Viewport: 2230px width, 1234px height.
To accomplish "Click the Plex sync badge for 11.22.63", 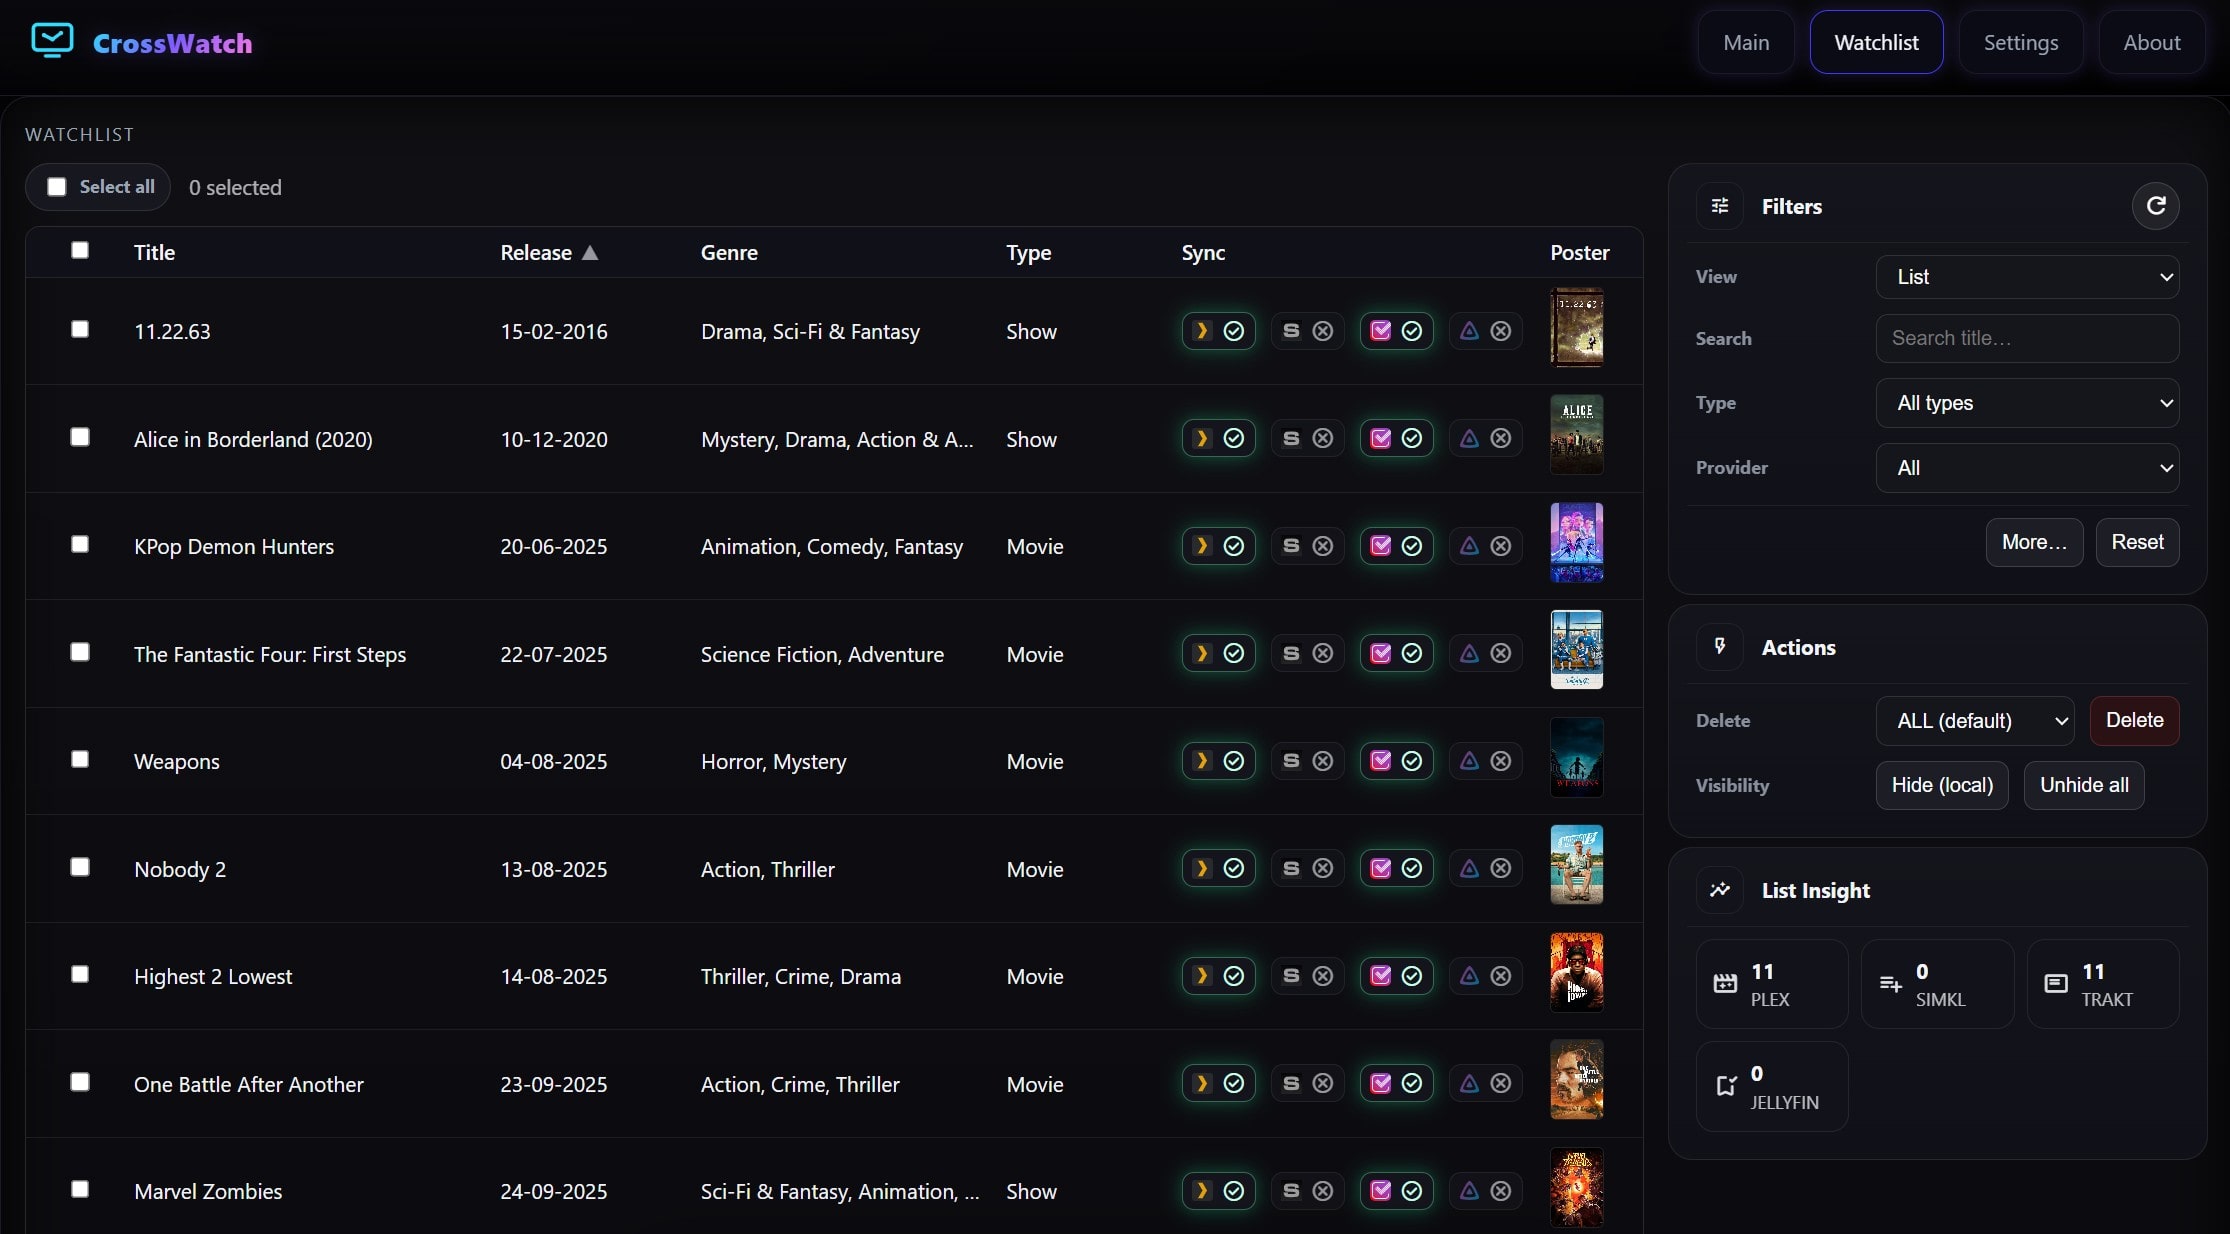I will 1218,331.
